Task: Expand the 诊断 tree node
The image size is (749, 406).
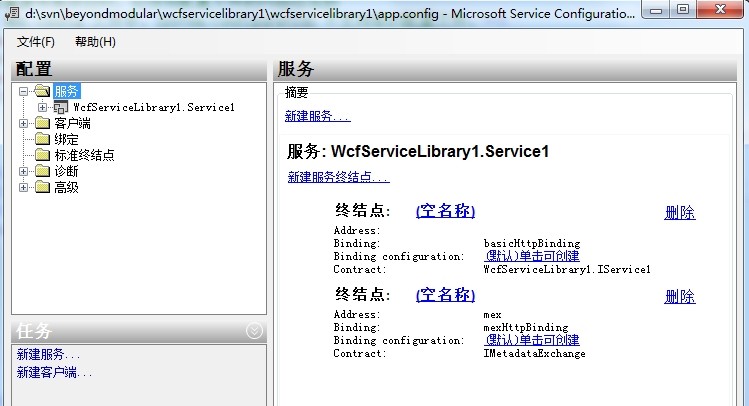Action: (x=23, y=171)
